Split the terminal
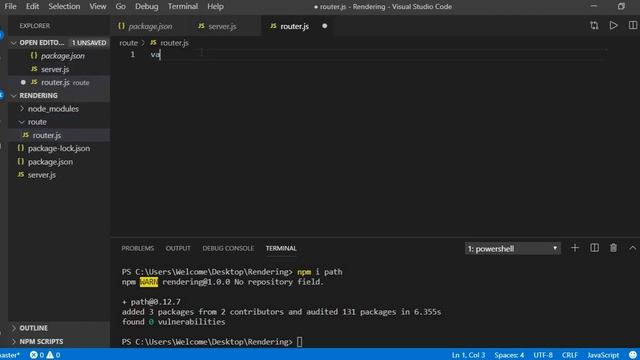640x360 pixels. point(595,248)
